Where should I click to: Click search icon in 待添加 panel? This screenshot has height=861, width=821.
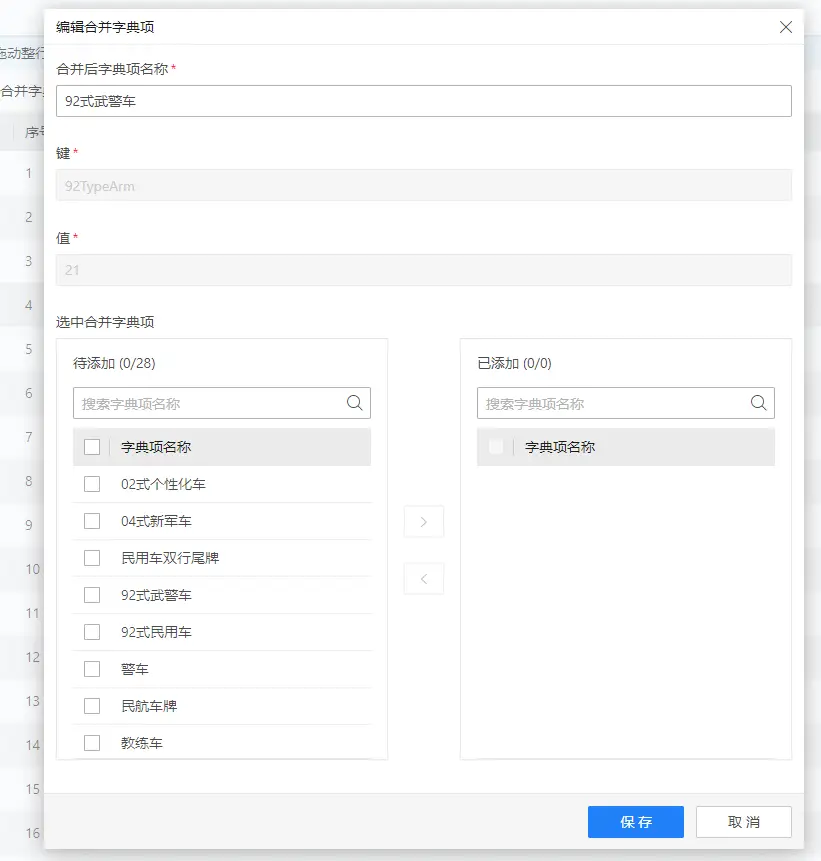point(355,403)
